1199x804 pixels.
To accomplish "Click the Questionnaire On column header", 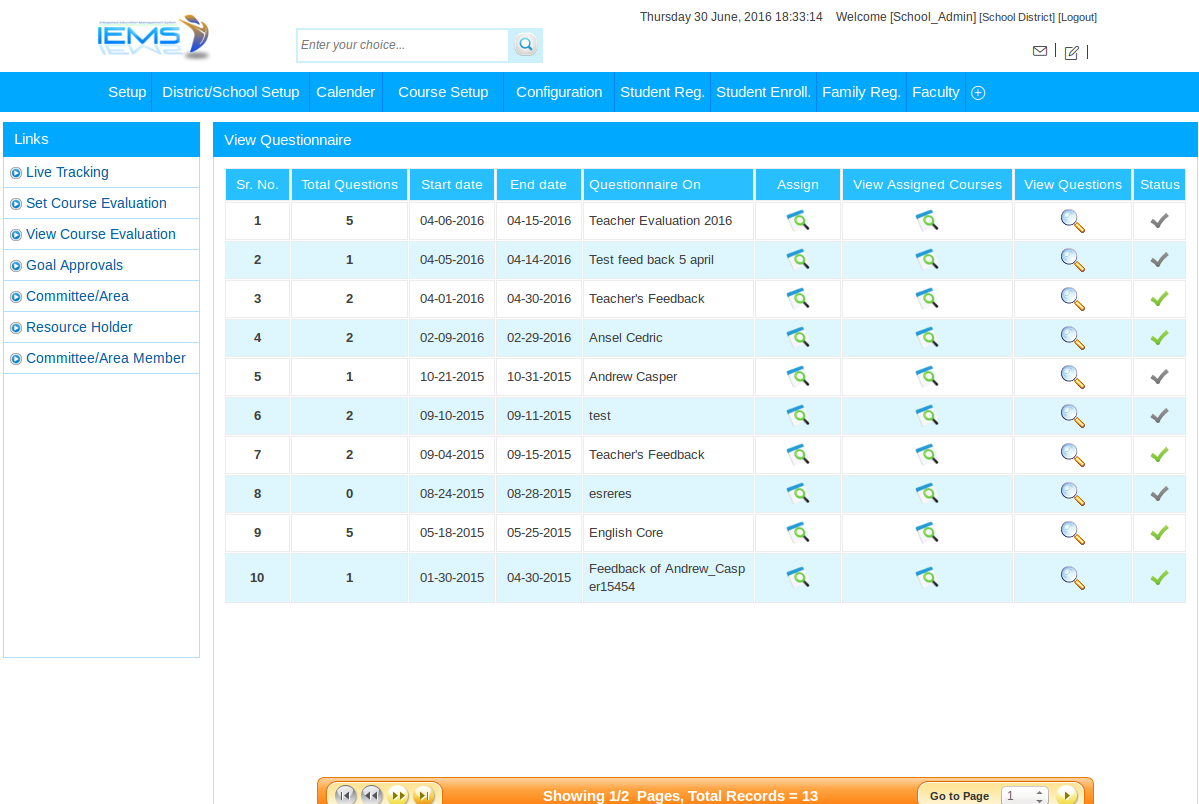I will coord(668,185).
